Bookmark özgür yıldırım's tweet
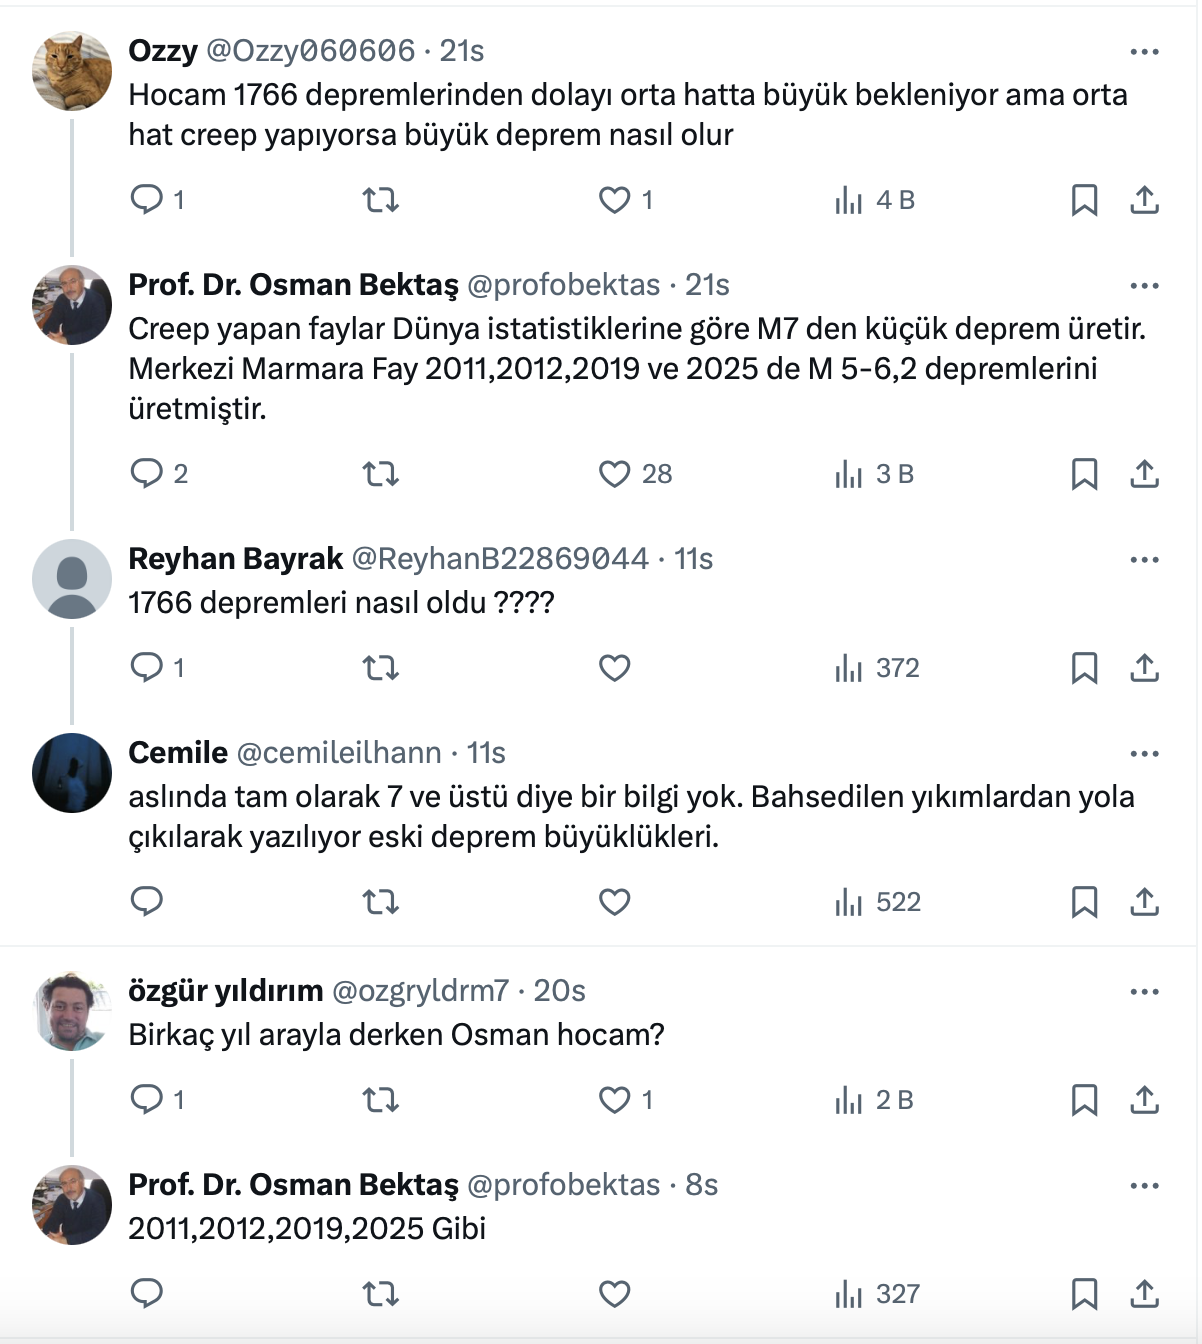 point(1084,1100)
